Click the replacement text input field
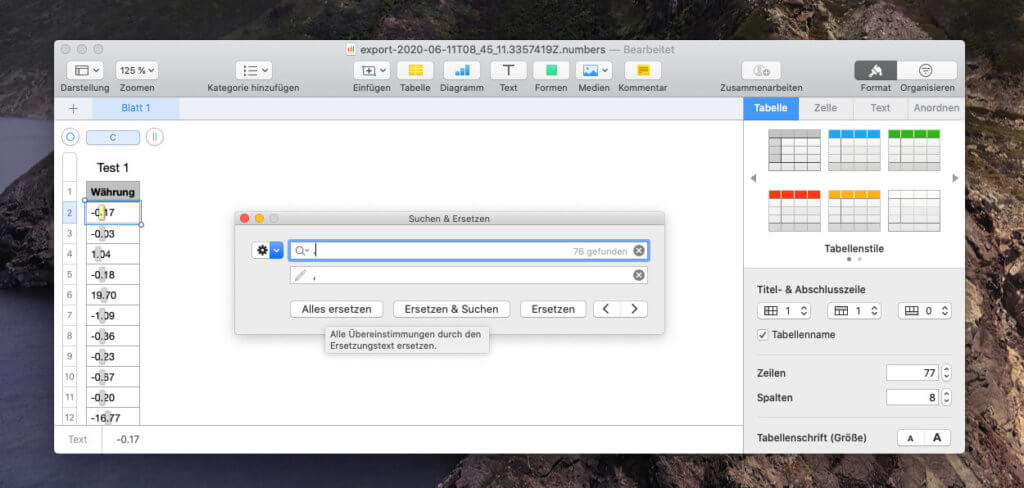This screenshot has width=1024, height=488. tap(470, 275)
